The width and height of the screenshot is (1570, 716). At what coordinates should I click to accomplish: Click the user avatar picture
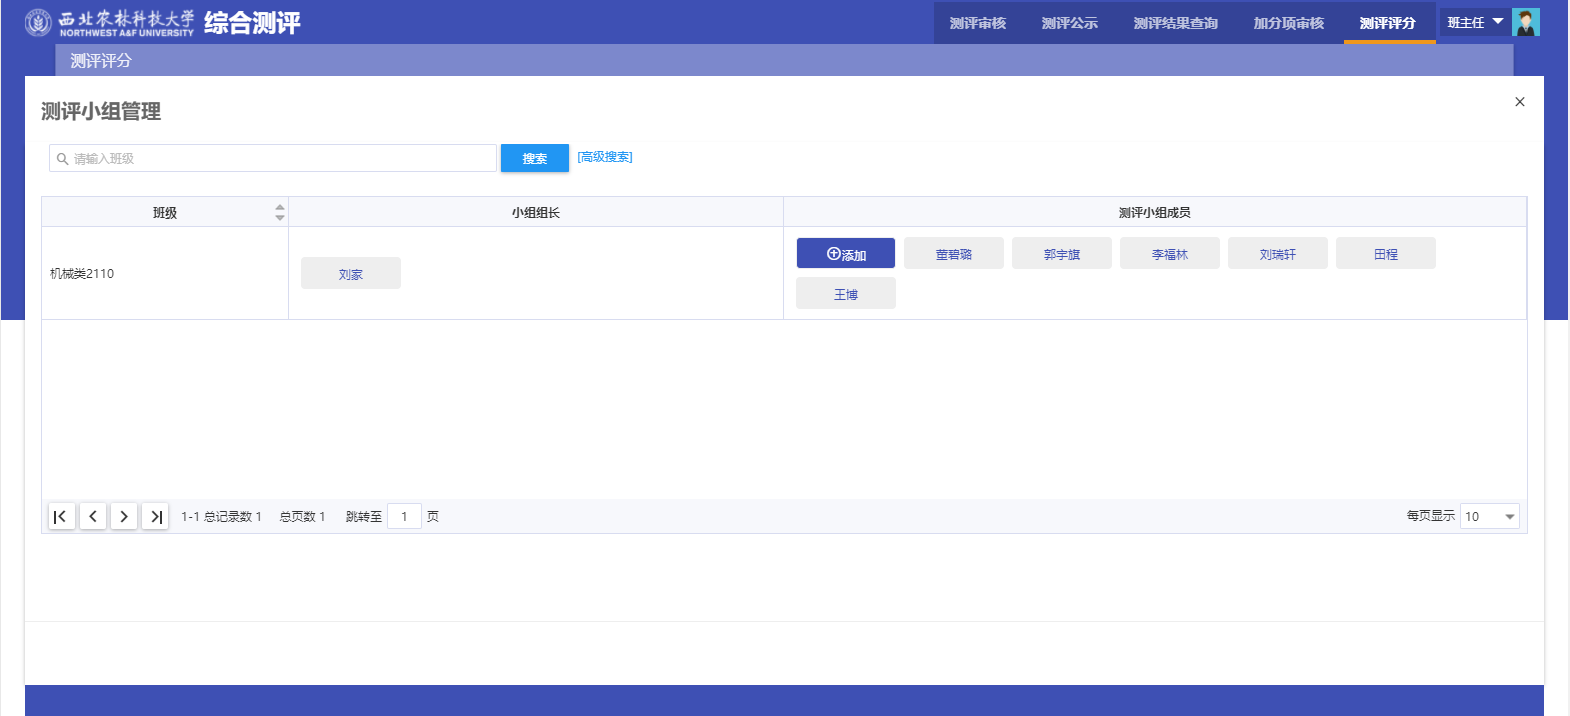tap(1525, 22)
